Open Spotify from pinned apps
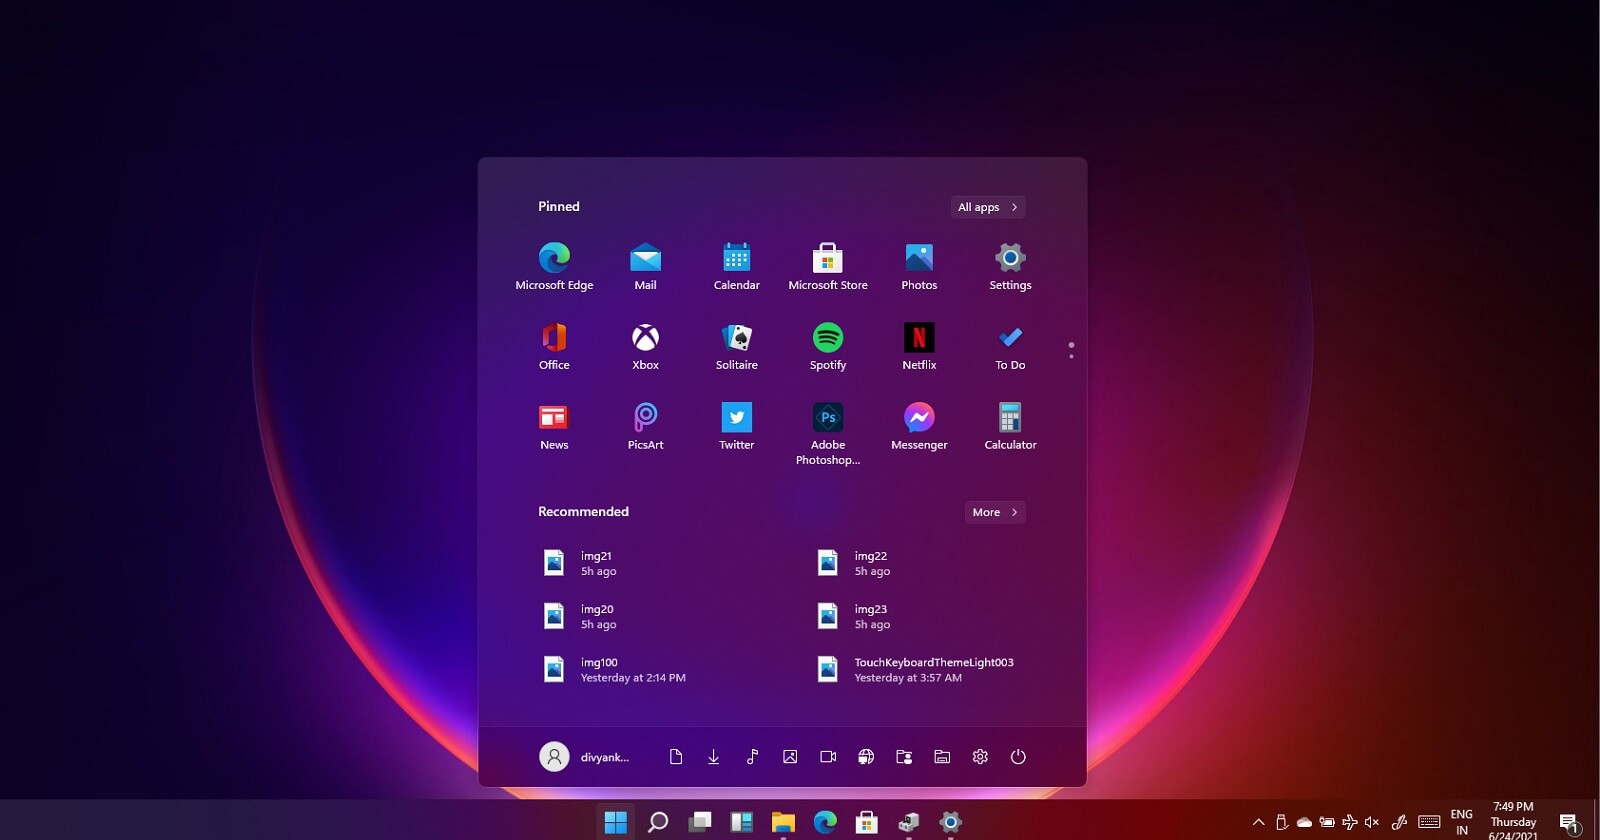This screenshot has width=1600, height=840. [827, 339]
